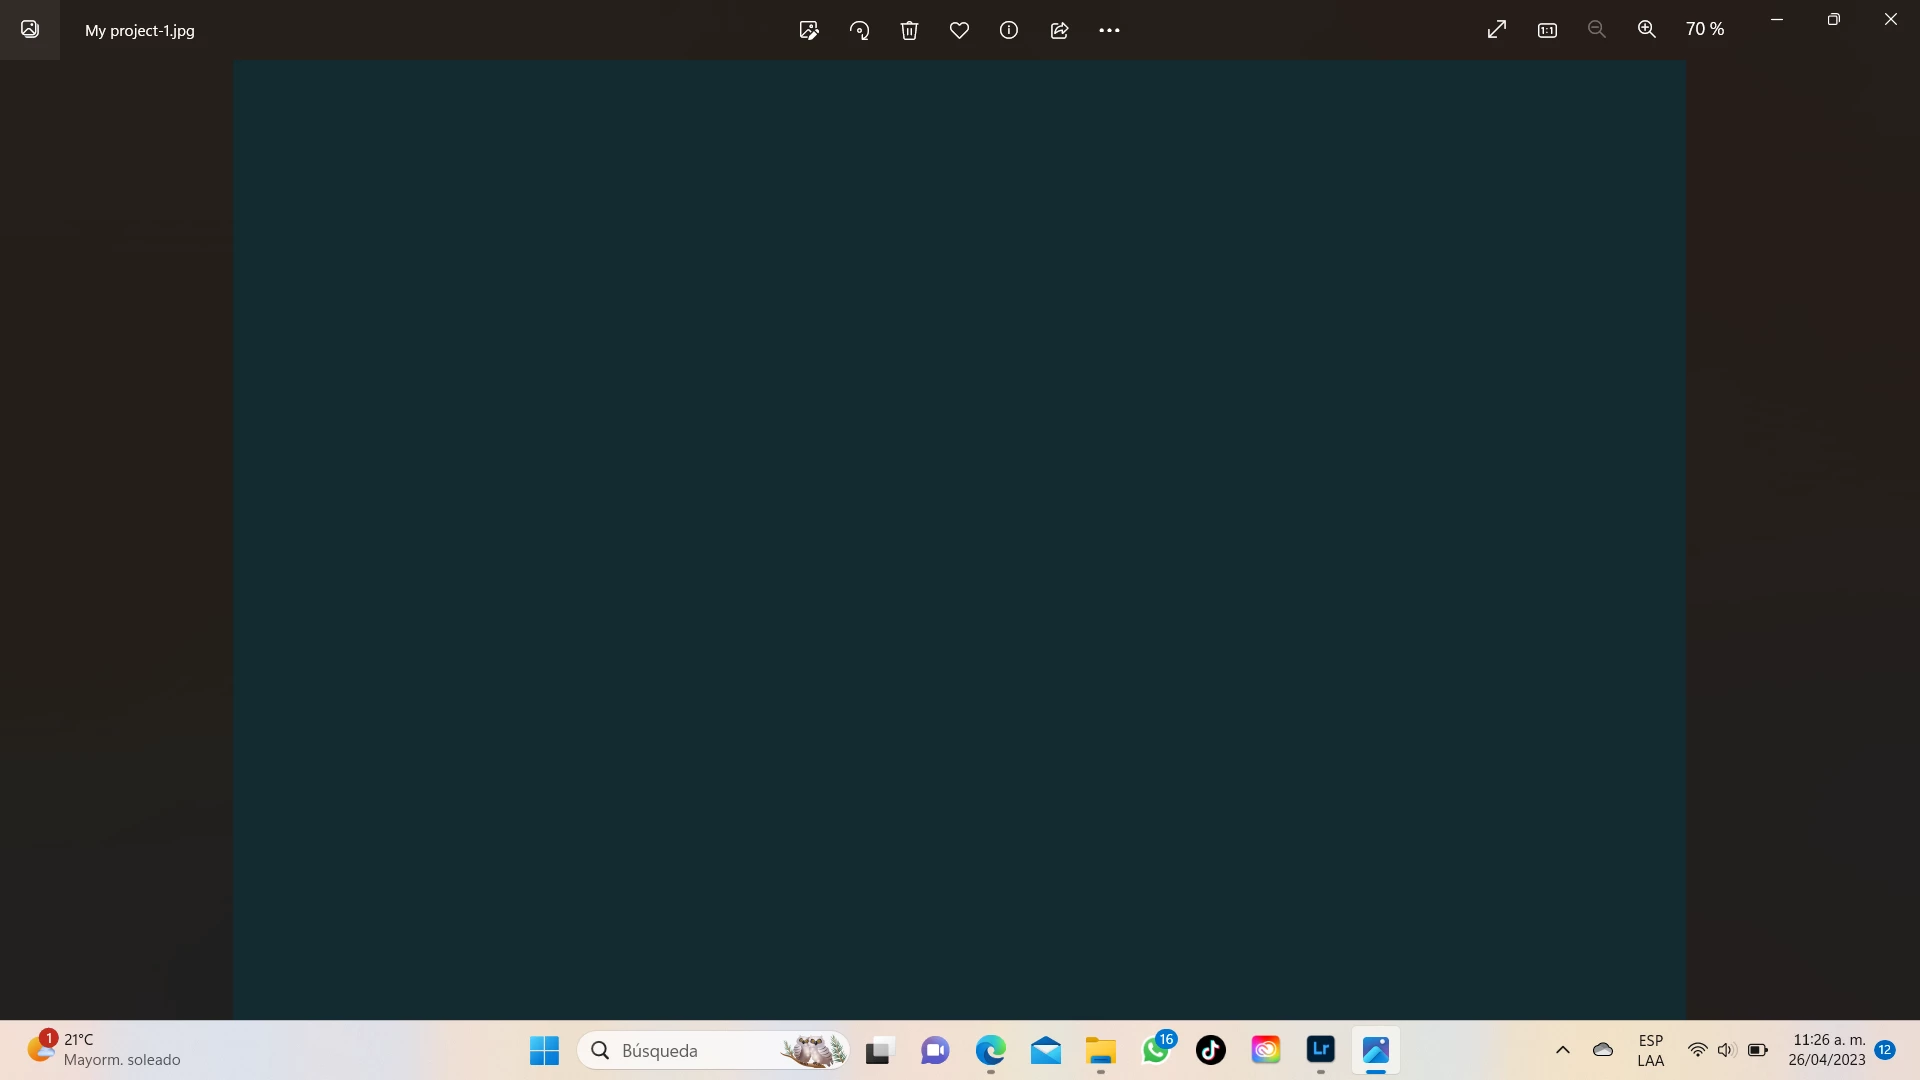Viewport: 1920px width, 1080px height.
Task: Delete the photo with trash icon
Action: point(909,30)
